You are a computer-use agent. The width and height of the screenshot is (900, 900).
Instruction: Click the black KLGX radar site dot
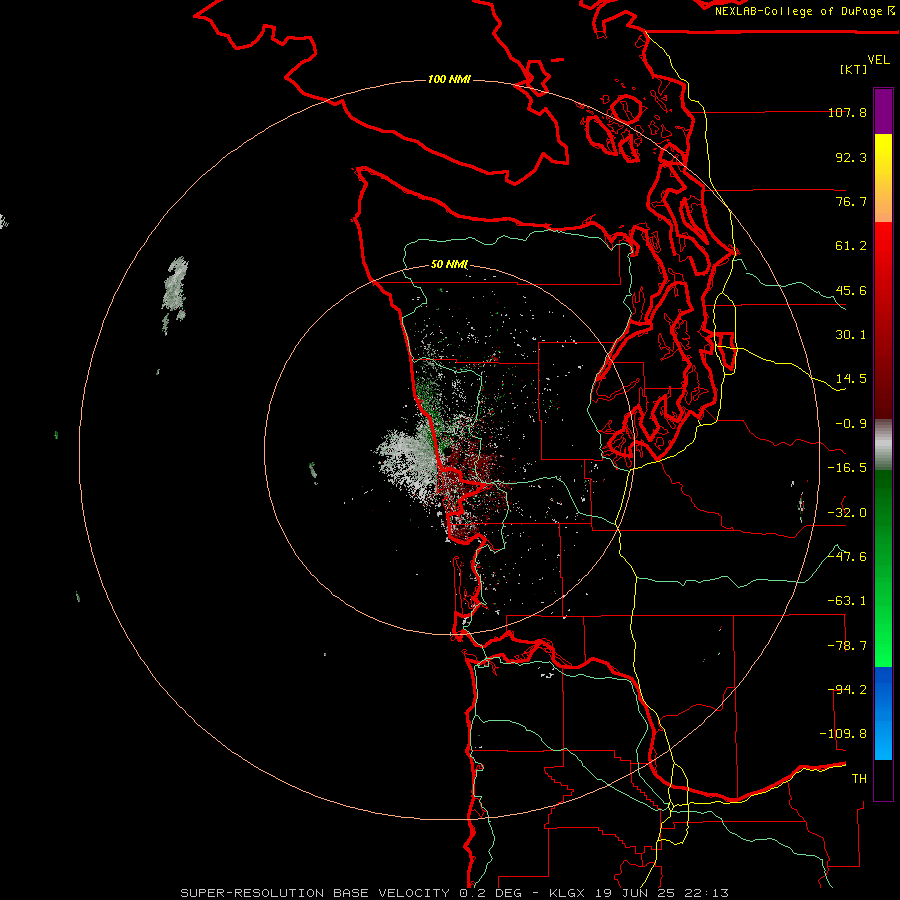[x=447, y=452]
